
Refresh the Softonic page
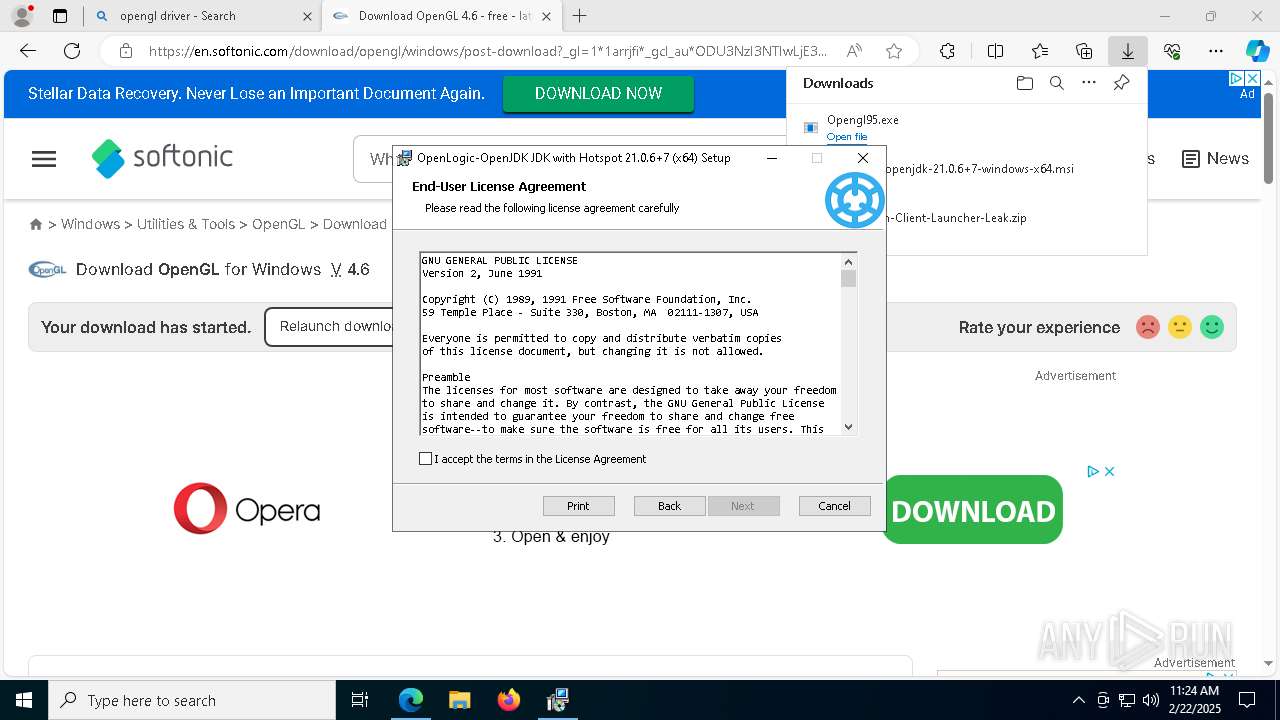point(72,51)
